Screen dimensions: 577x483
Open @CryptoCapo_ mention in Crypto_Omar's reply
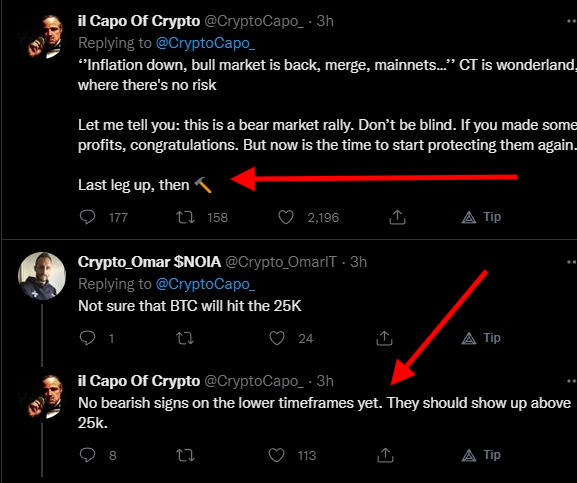coord(205,284)
